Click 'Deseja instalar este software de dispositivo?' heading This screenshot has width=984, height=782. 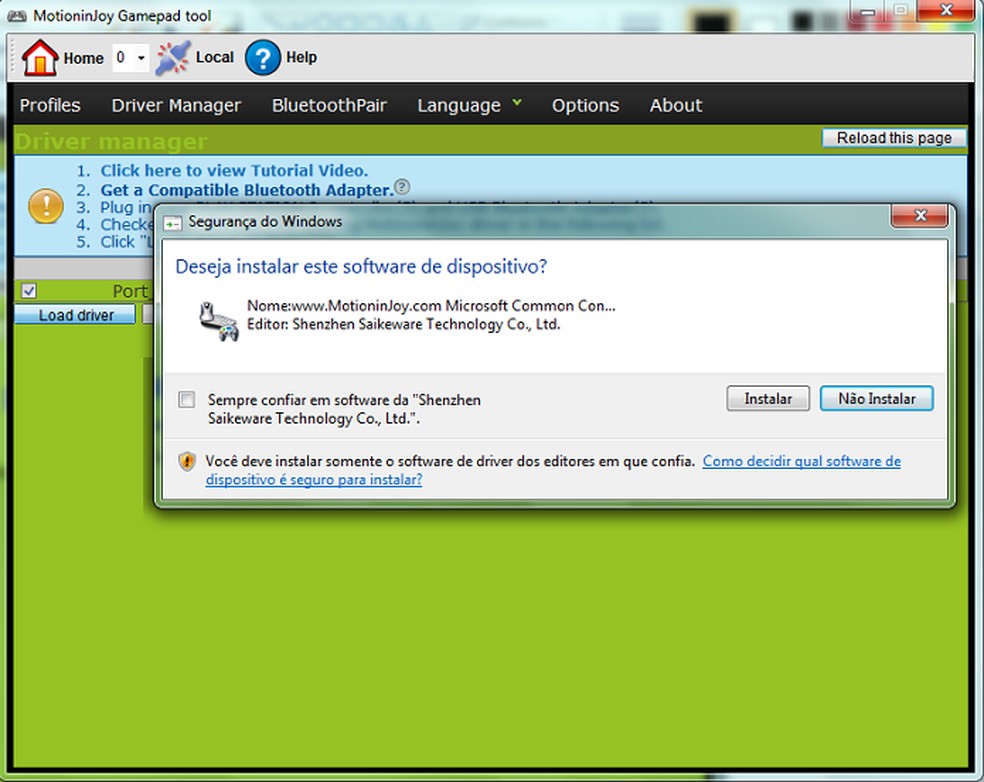361,267
